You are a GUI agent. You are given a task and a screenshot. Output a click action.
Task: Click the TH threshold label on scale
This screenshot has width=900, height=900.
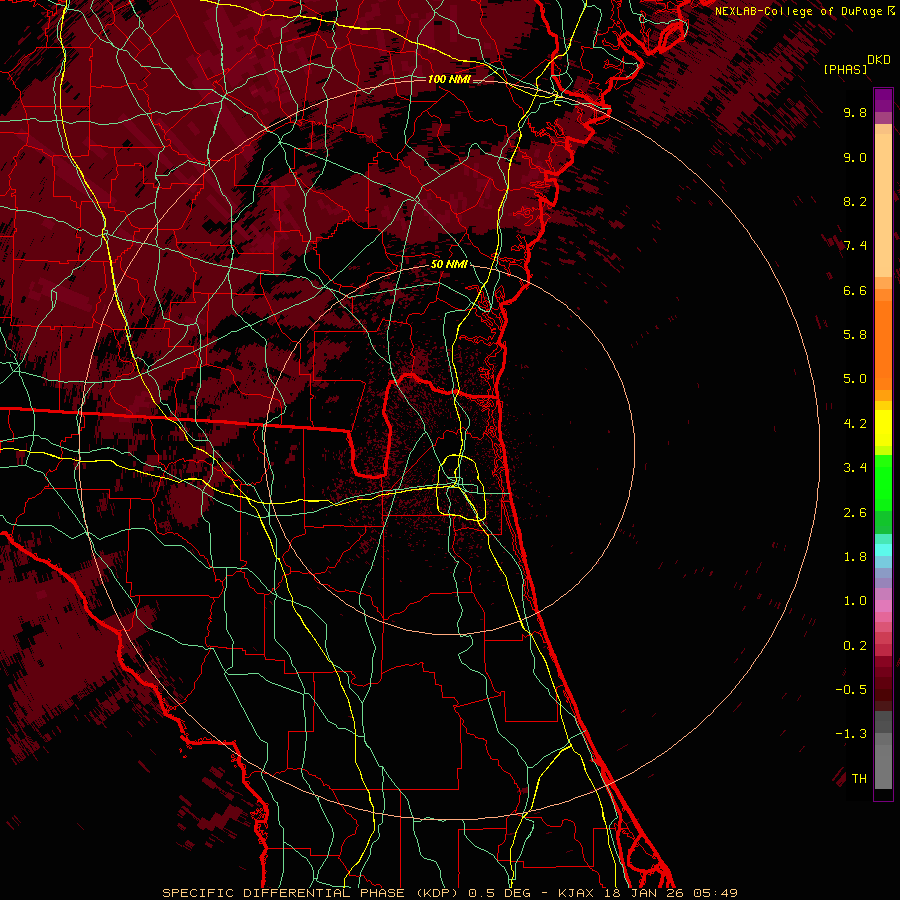click(x=859, y=778)
